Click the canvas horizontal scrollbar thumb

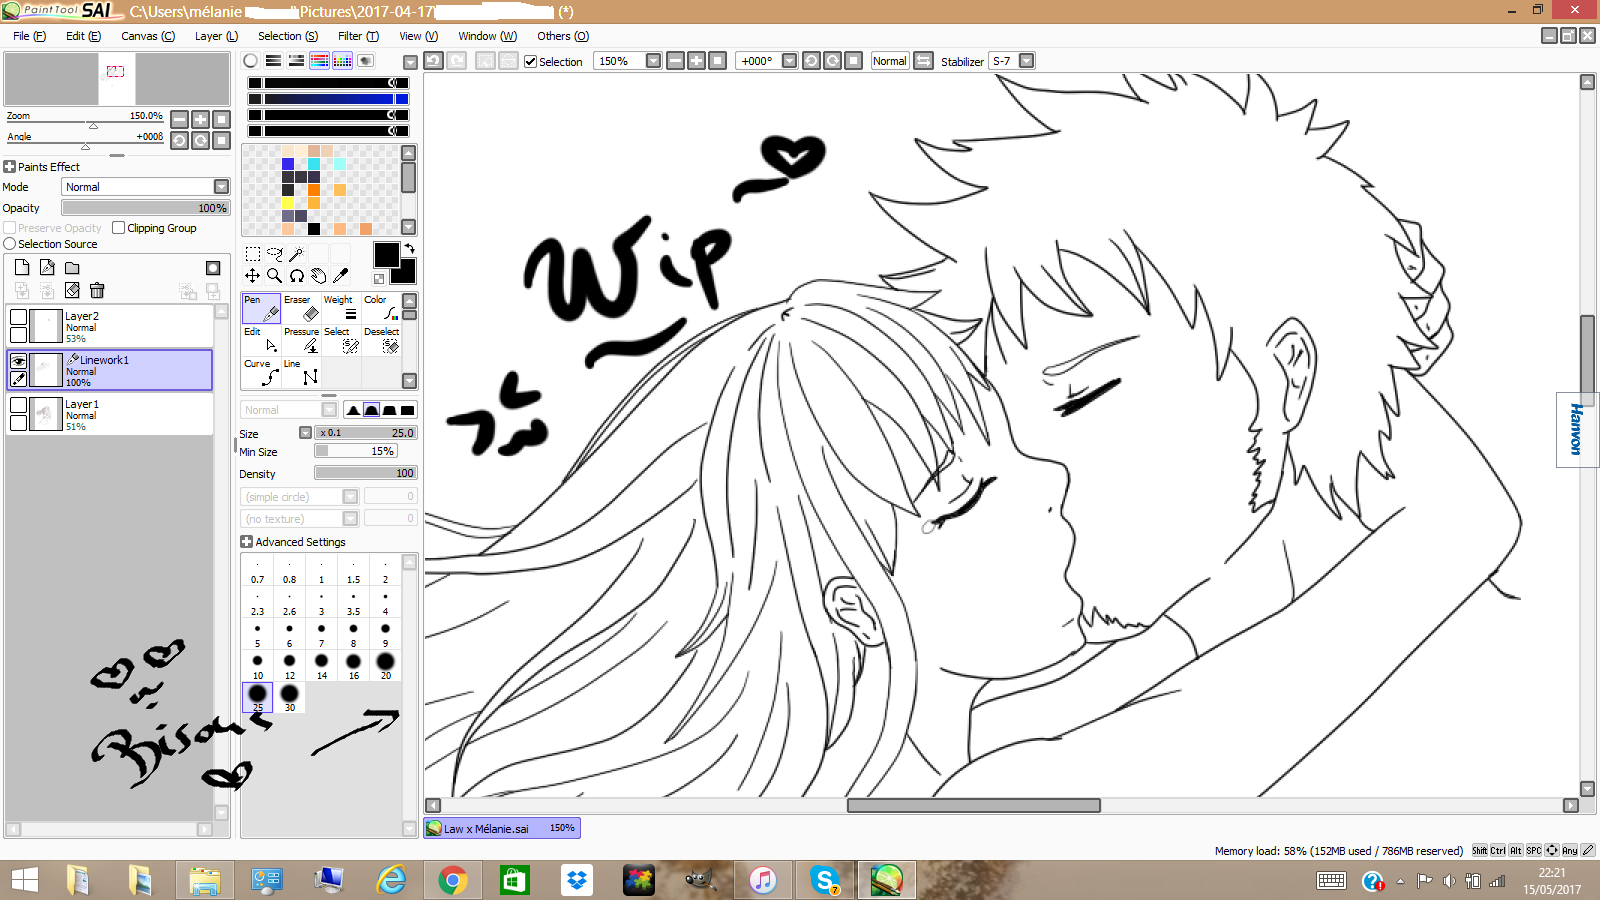coord(974,805)
